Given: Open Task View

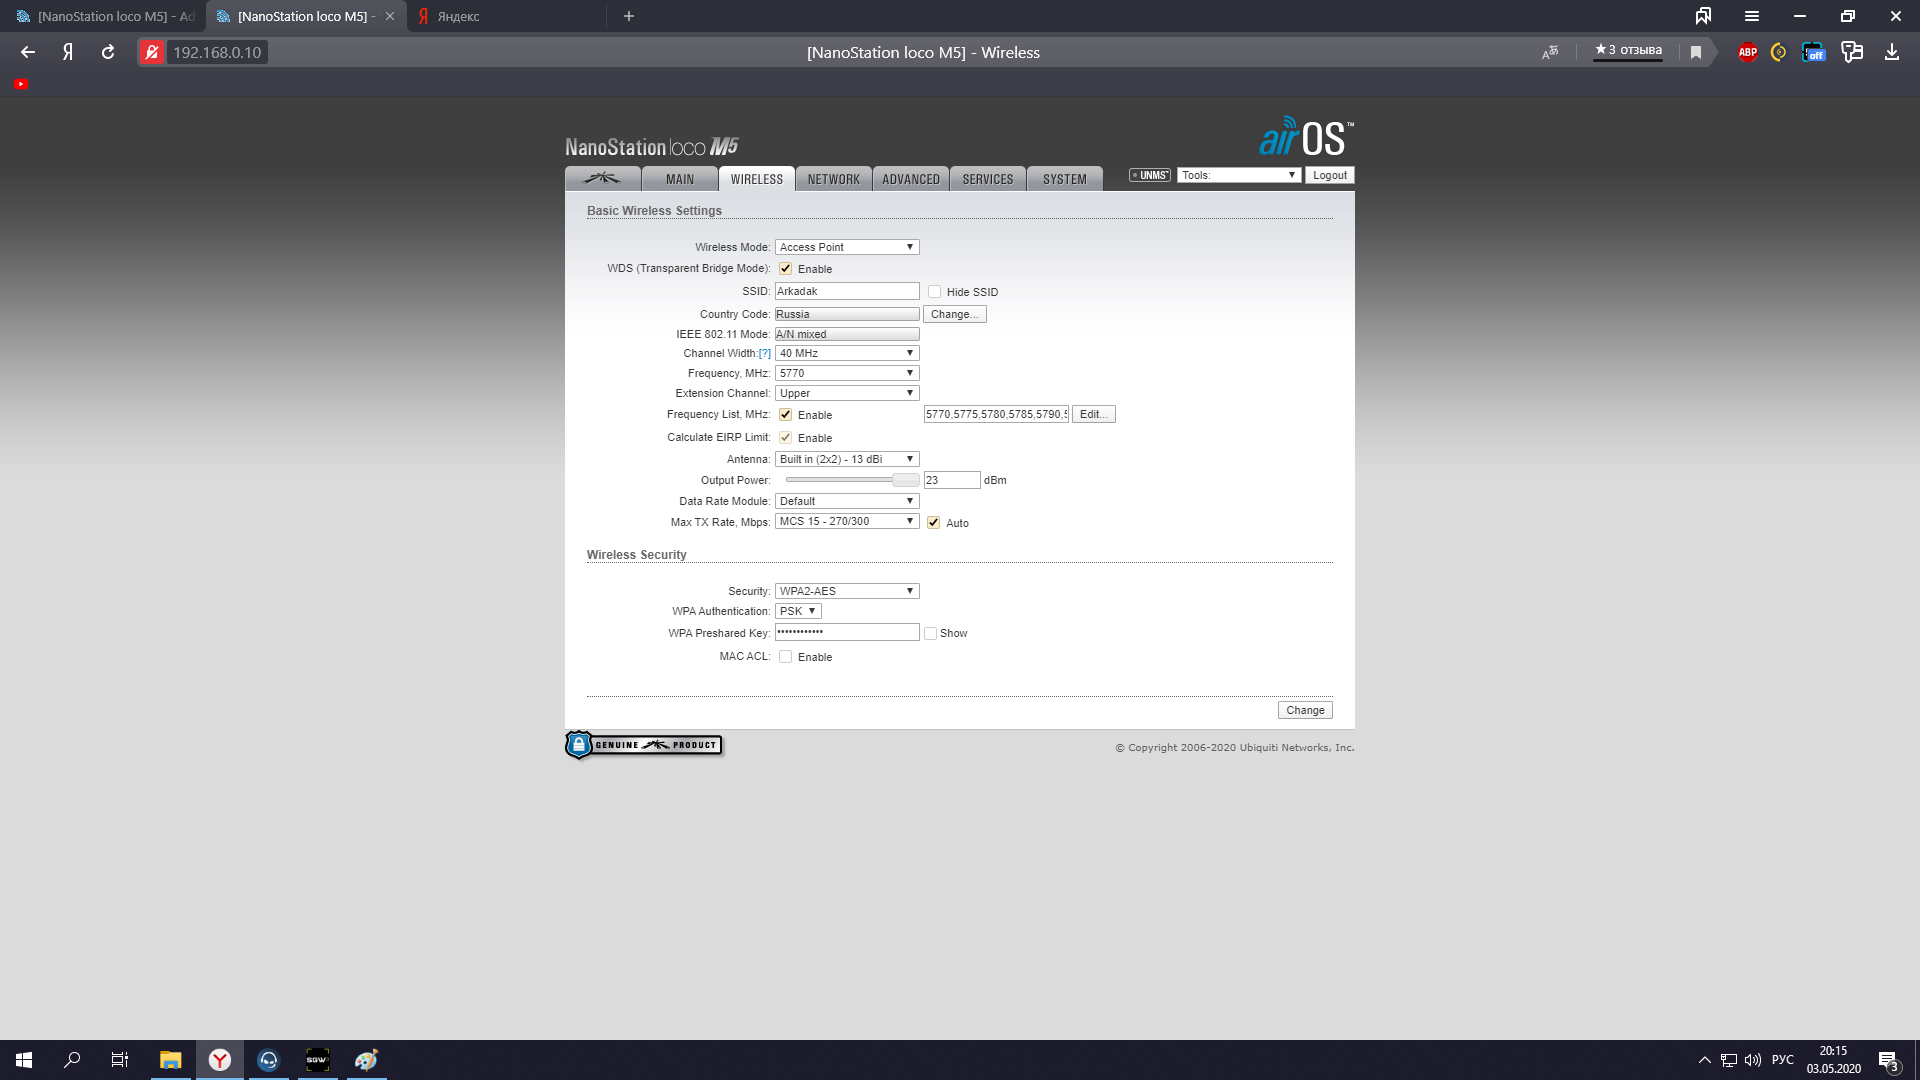Looking at the screenshot, I should [x=120, y=1060].
